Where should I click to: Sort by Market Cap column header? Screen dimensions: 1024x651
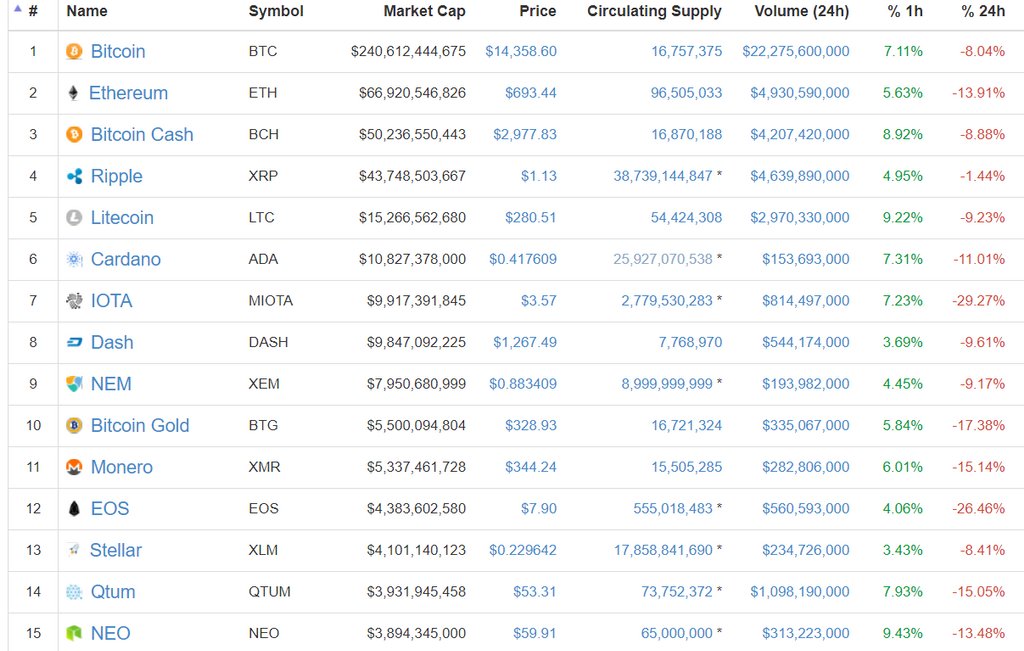pyautogui.click(x=424, y=11)
